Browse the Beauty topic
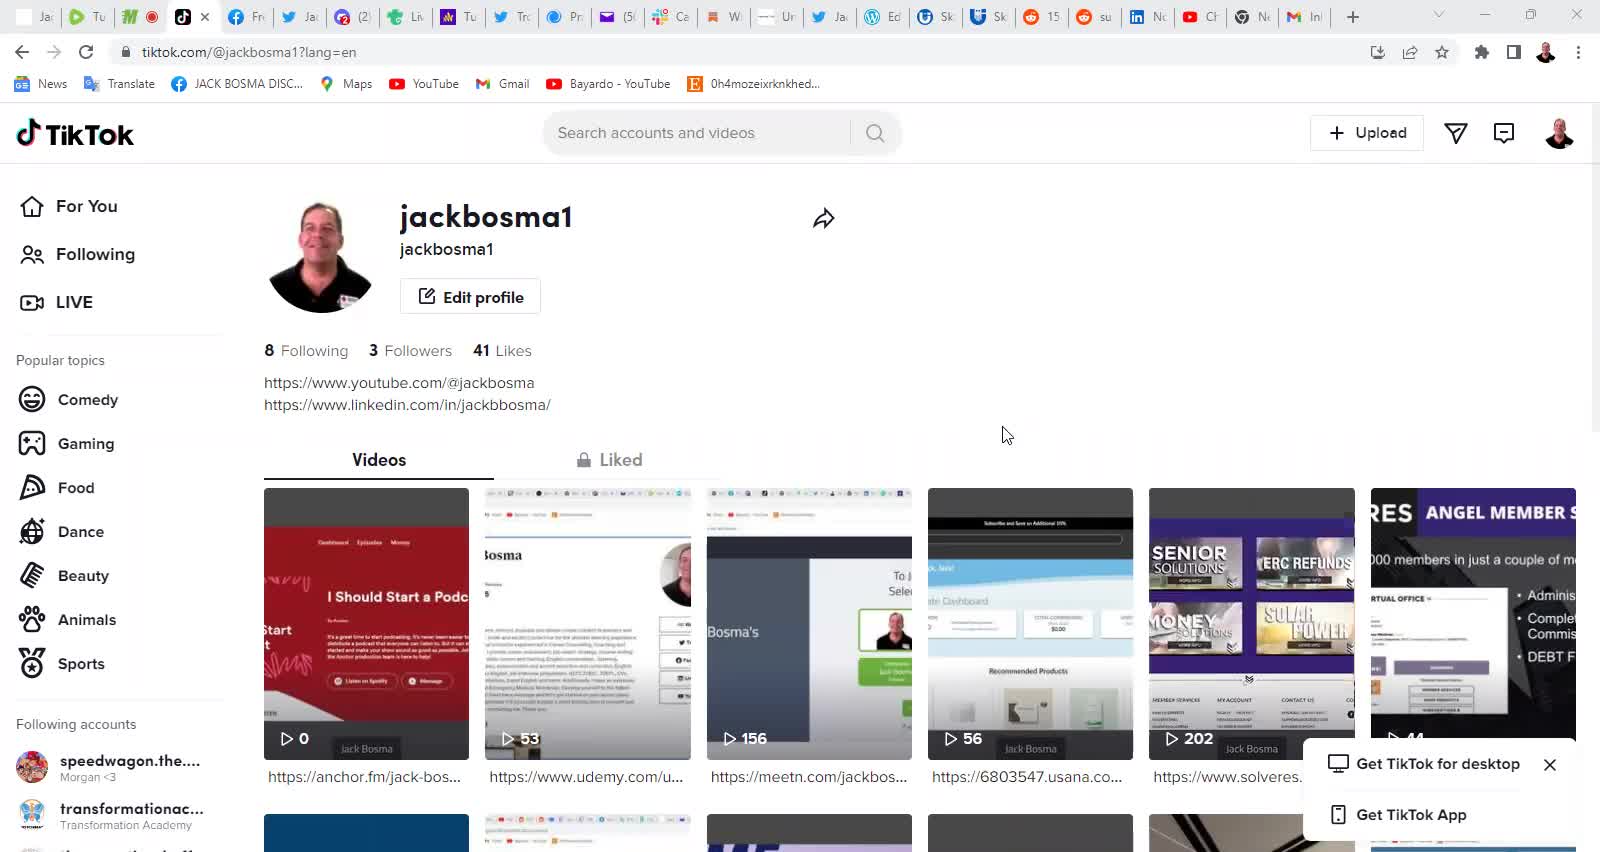 (x=64, y=575)
